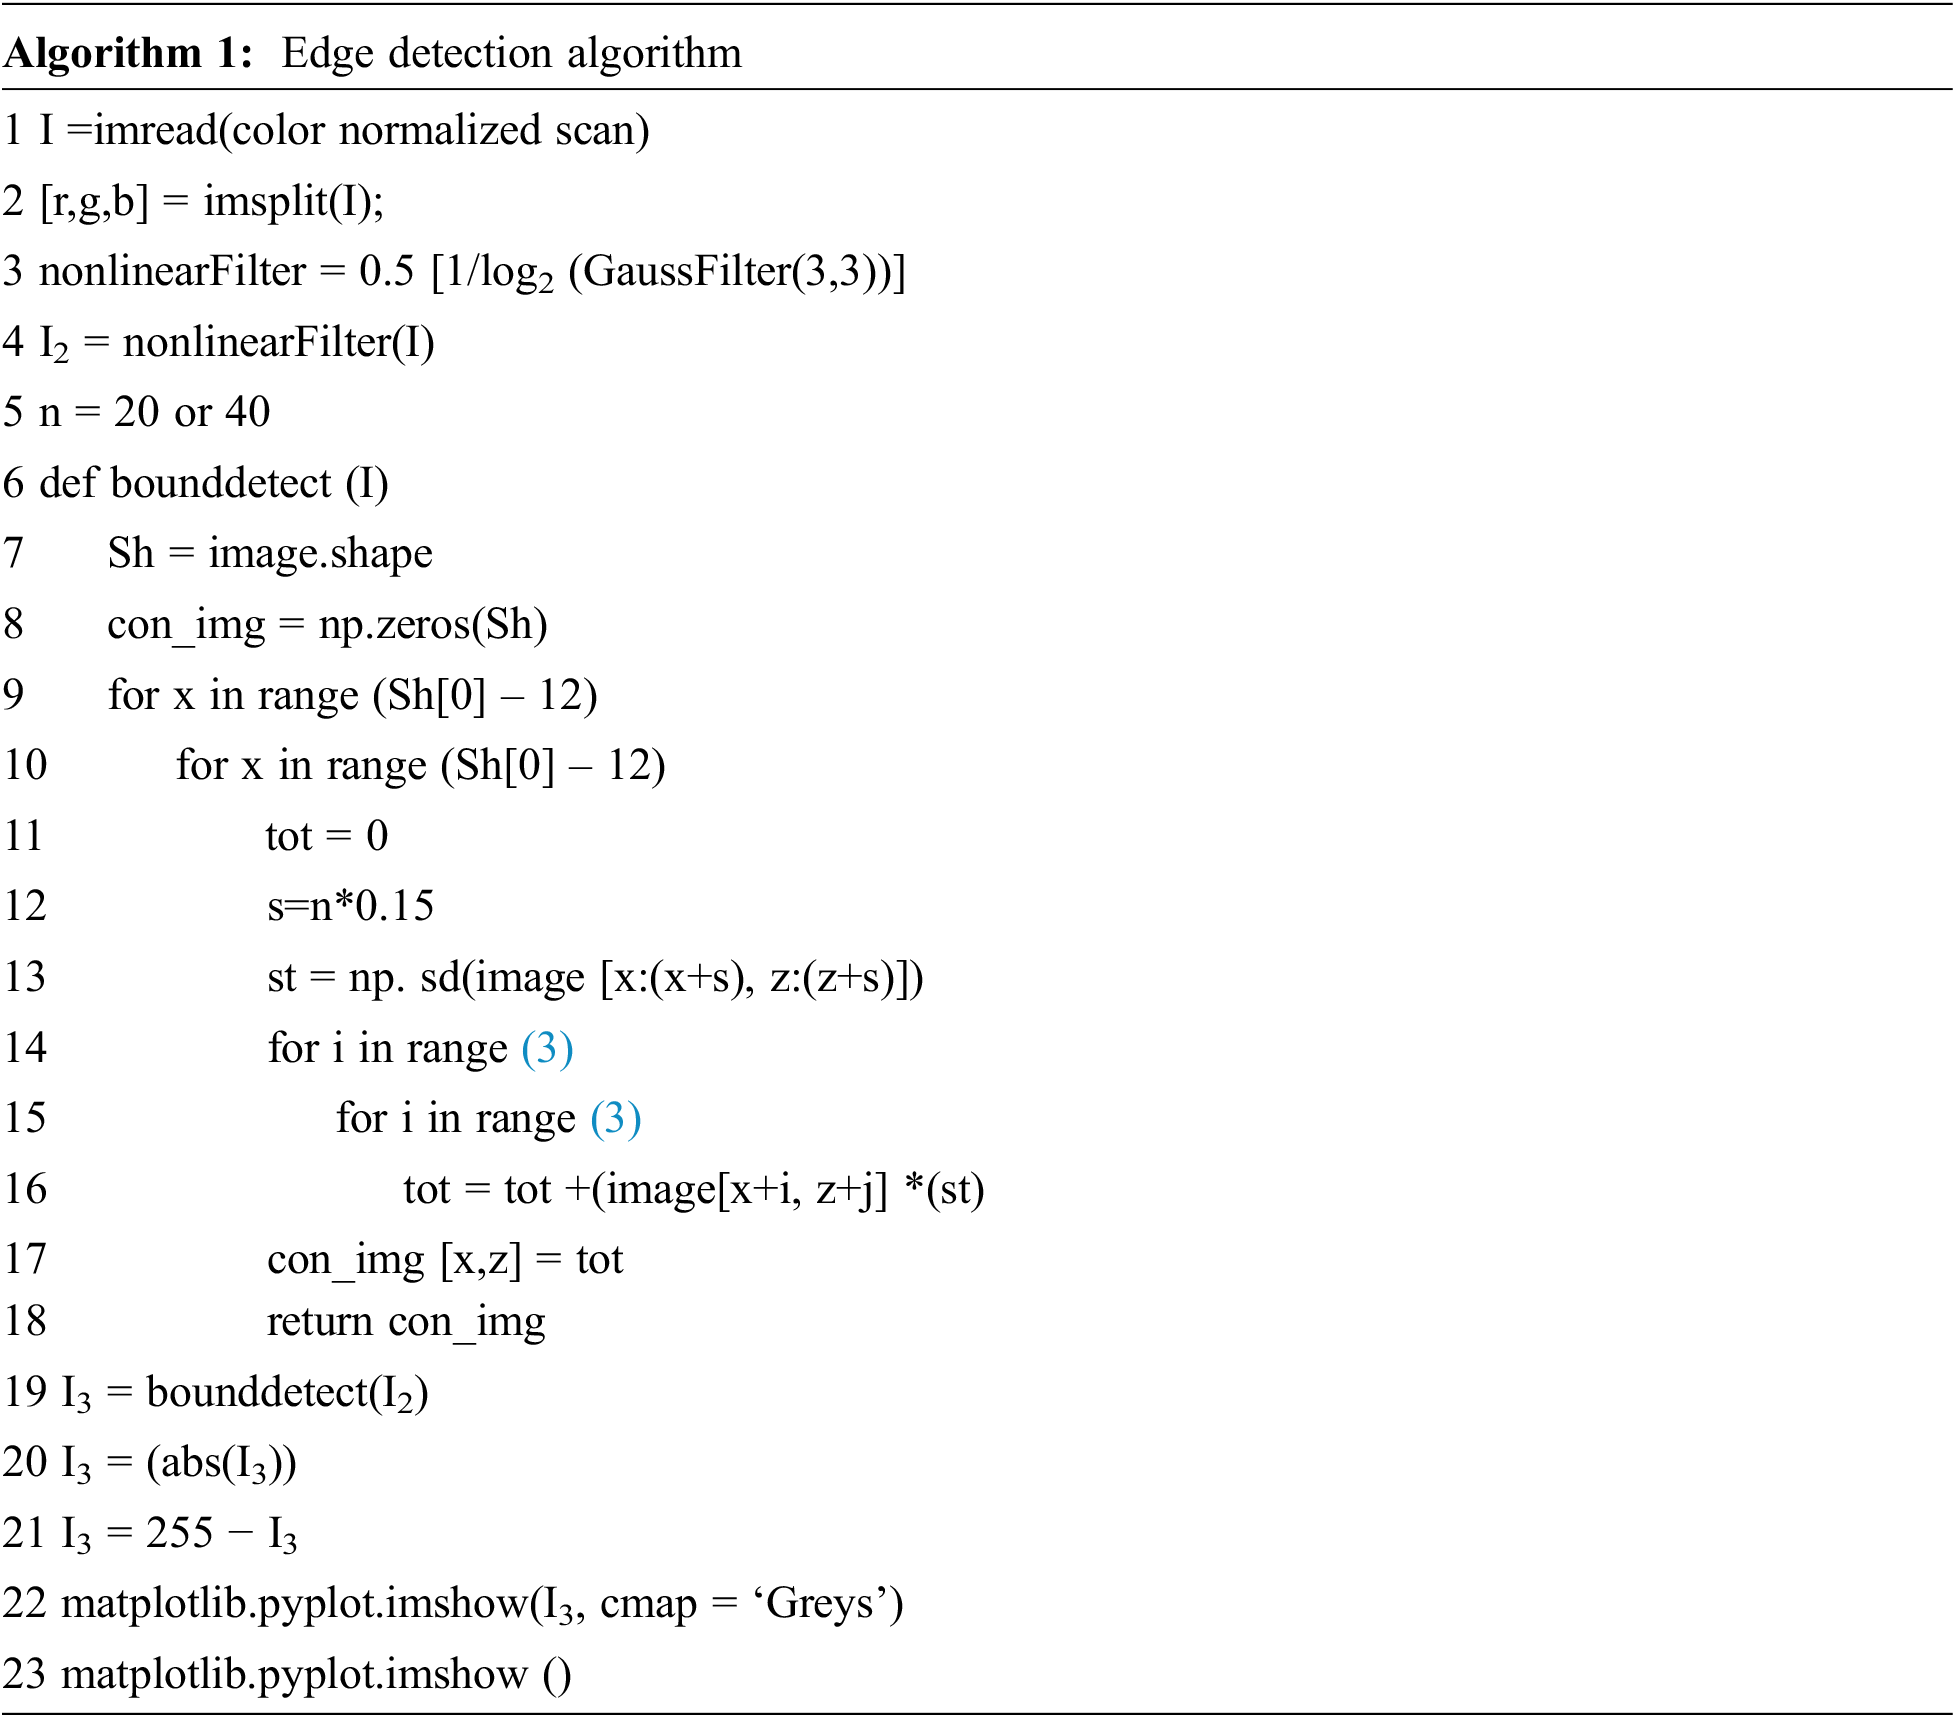This screenshot has height=1718, width=1956.
Task: Click the 'I3 = 255 − I3' line
Action: point(180,1534)
